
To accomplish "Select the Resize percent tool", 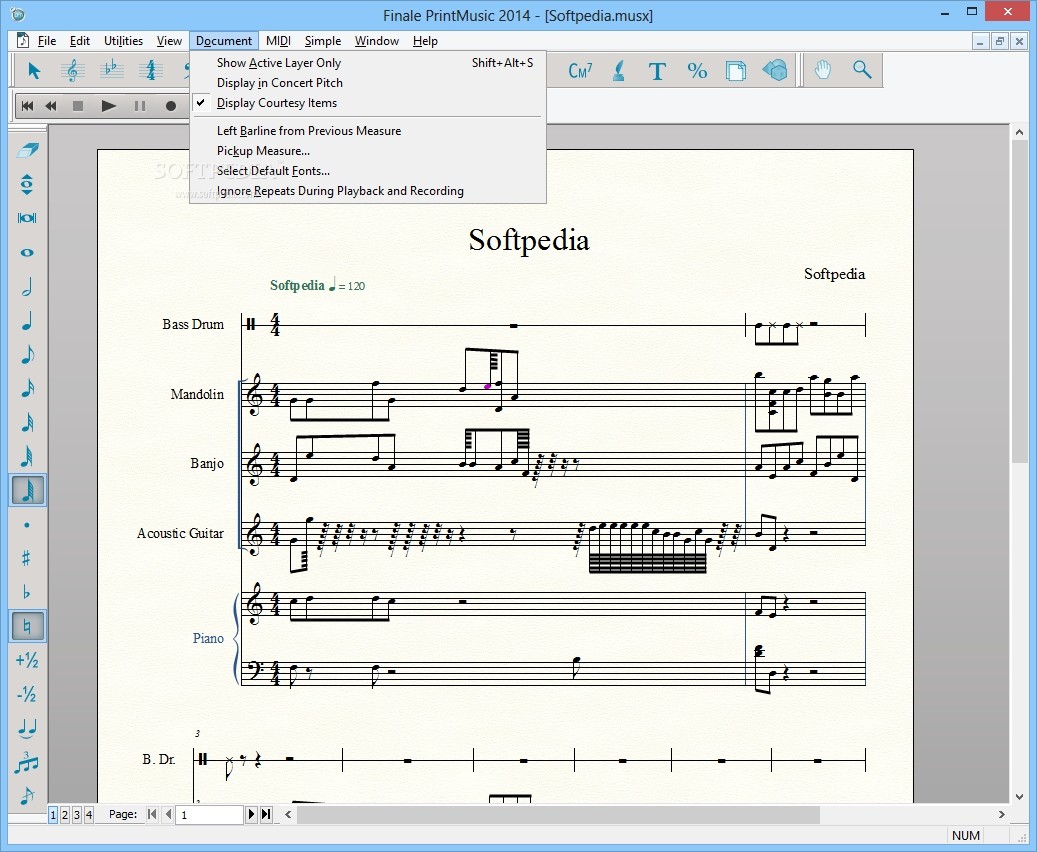I will [x=696, y=70].
